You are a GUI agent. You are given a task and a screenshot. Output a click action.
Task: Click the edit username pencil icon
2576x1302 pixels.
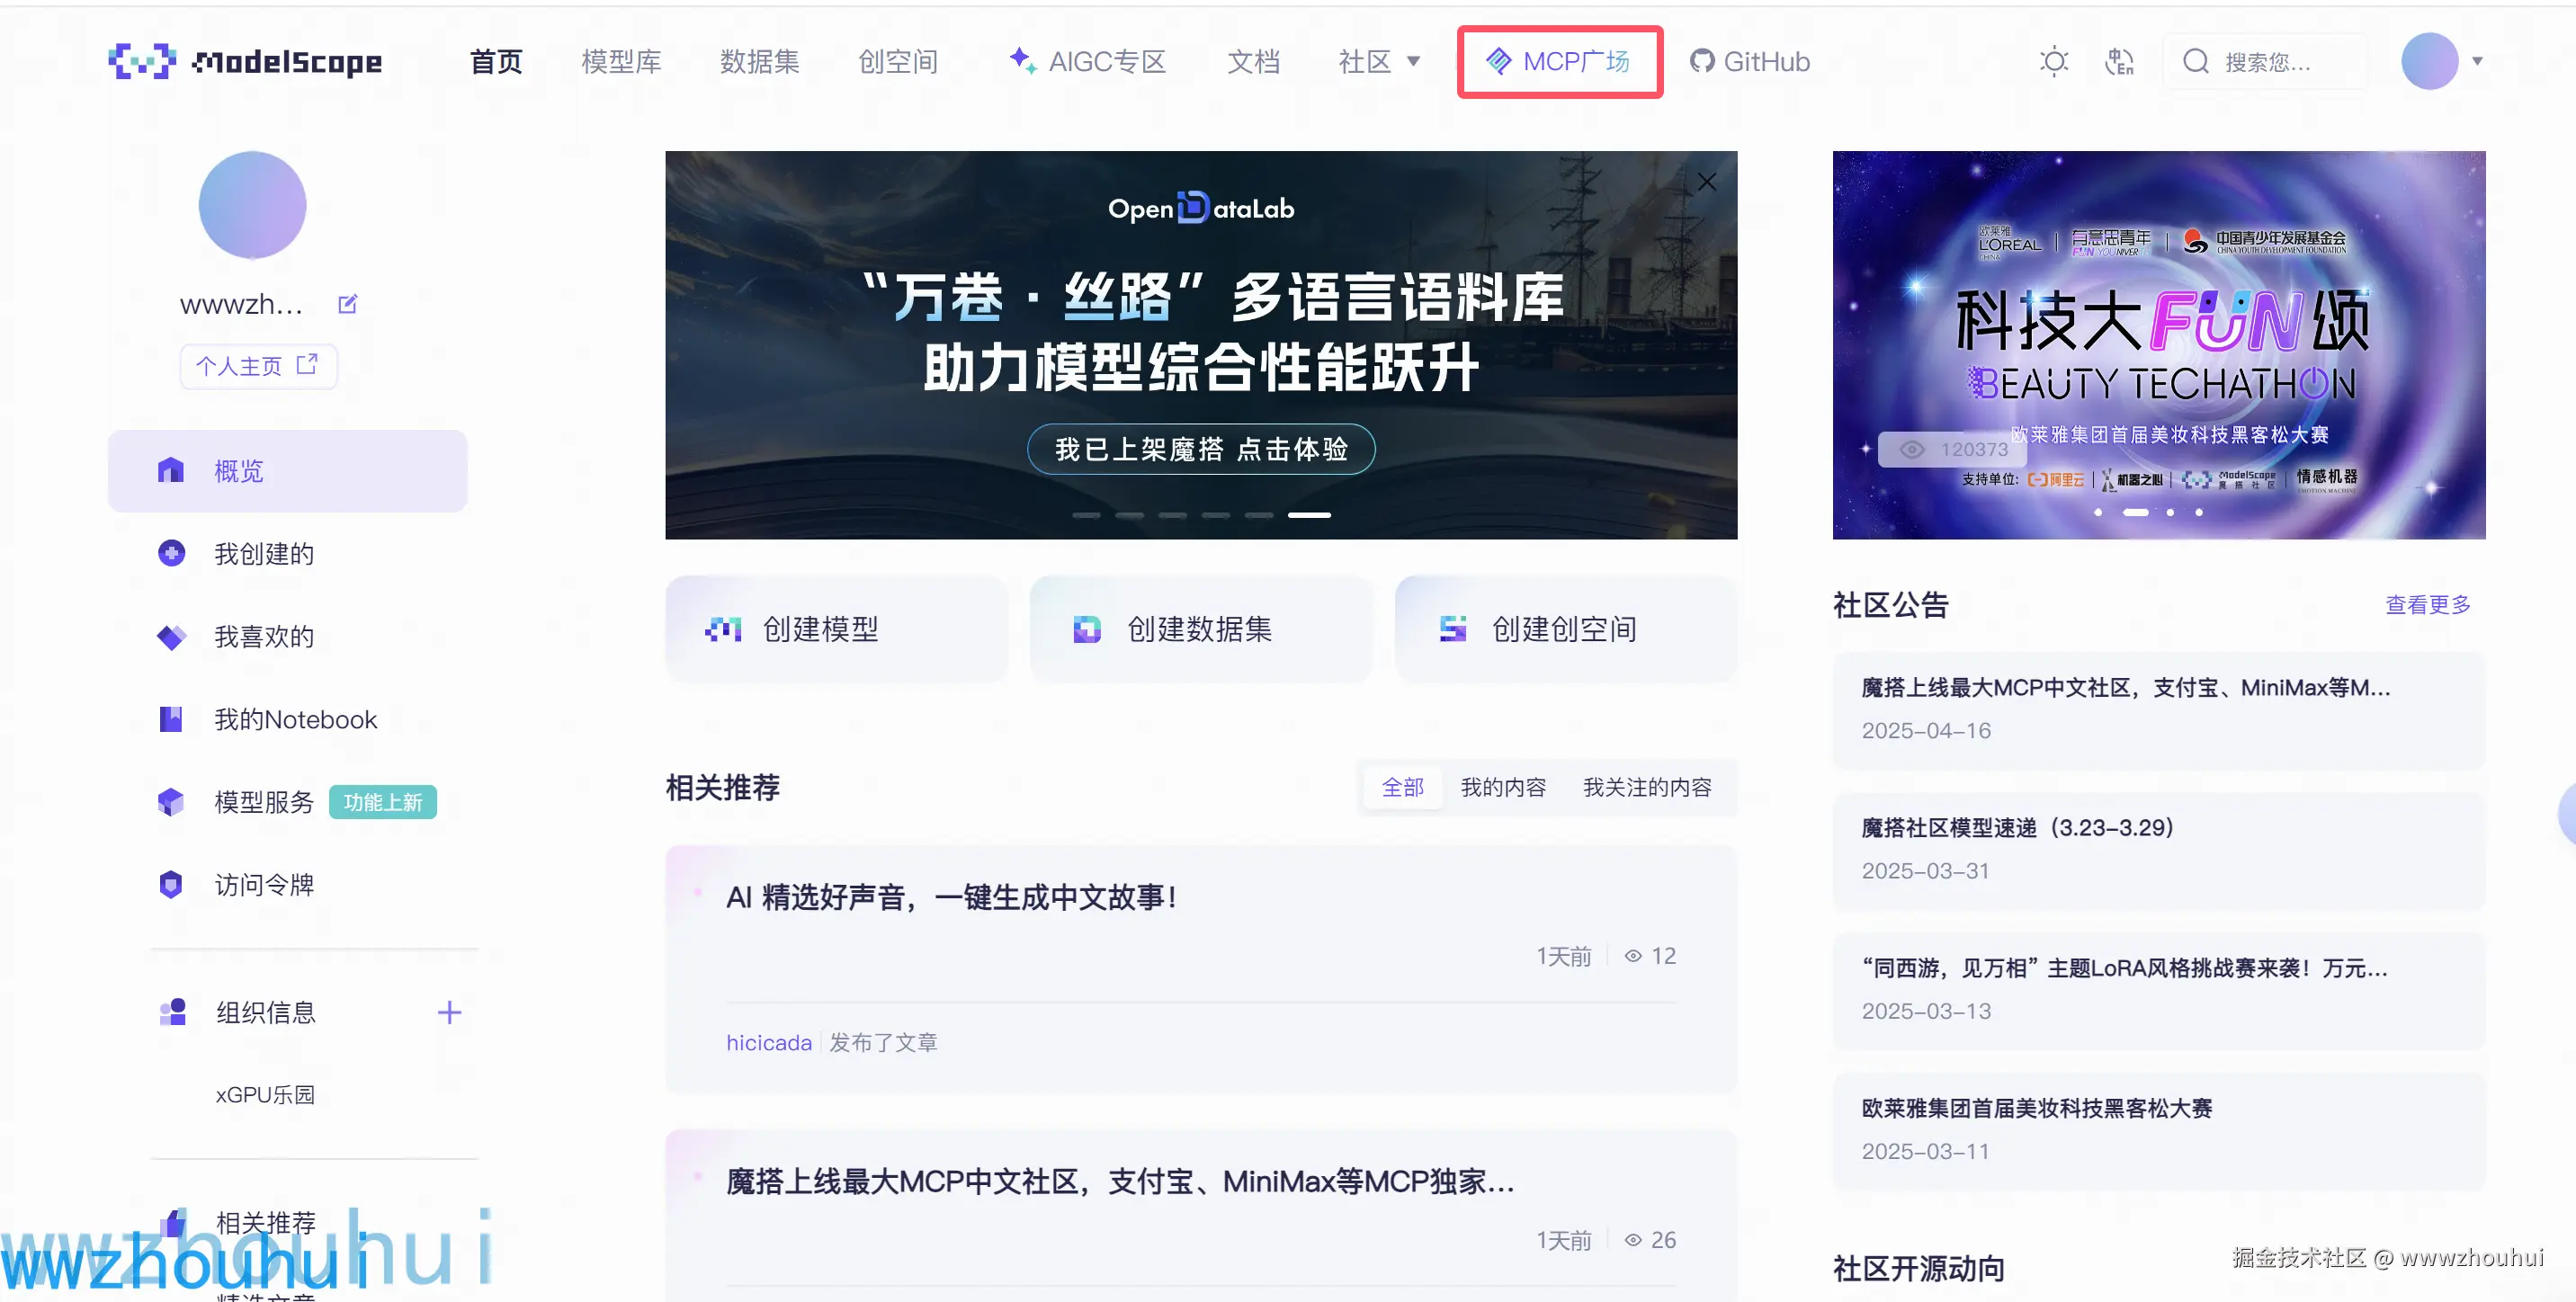347,304
